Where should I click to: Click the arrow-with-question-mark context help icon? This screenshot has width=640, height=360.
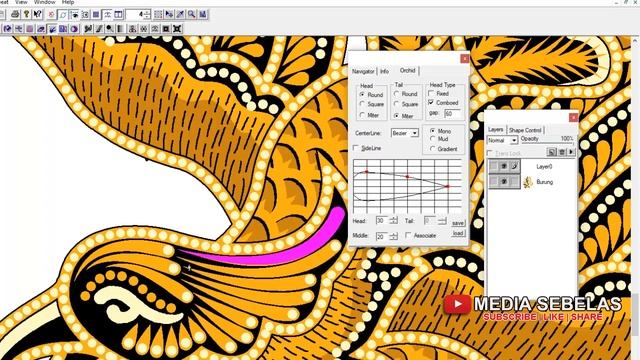click(x=38, y=14)
